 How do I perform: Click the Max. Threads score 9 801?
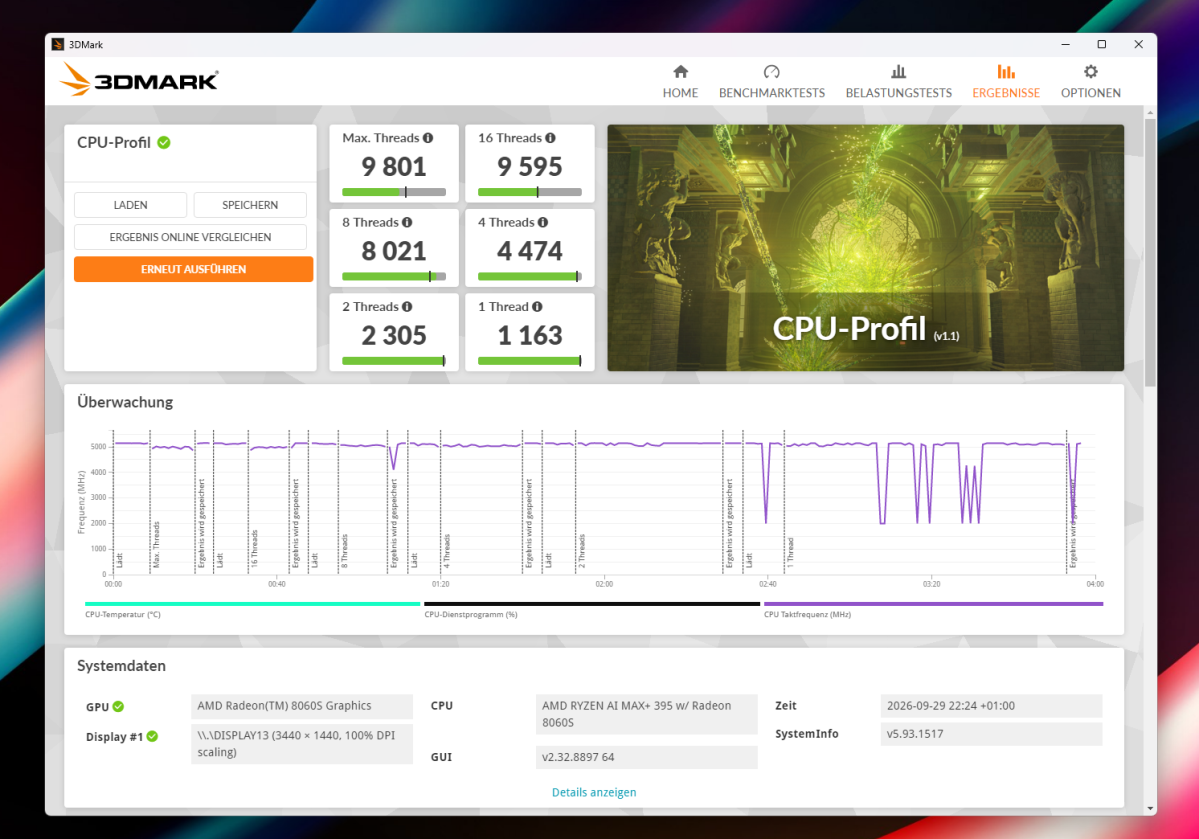click(394, 166)
